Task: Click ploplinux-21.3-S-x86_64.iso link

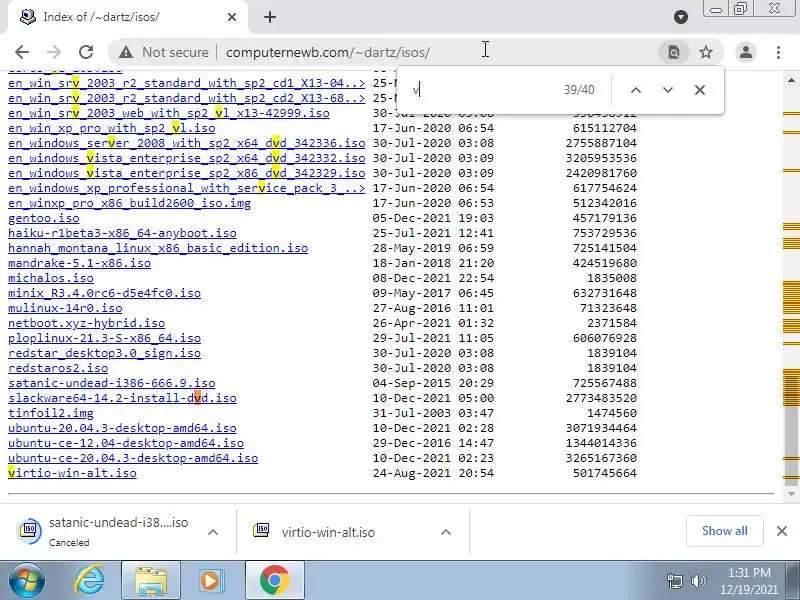Action: point(105,338)
